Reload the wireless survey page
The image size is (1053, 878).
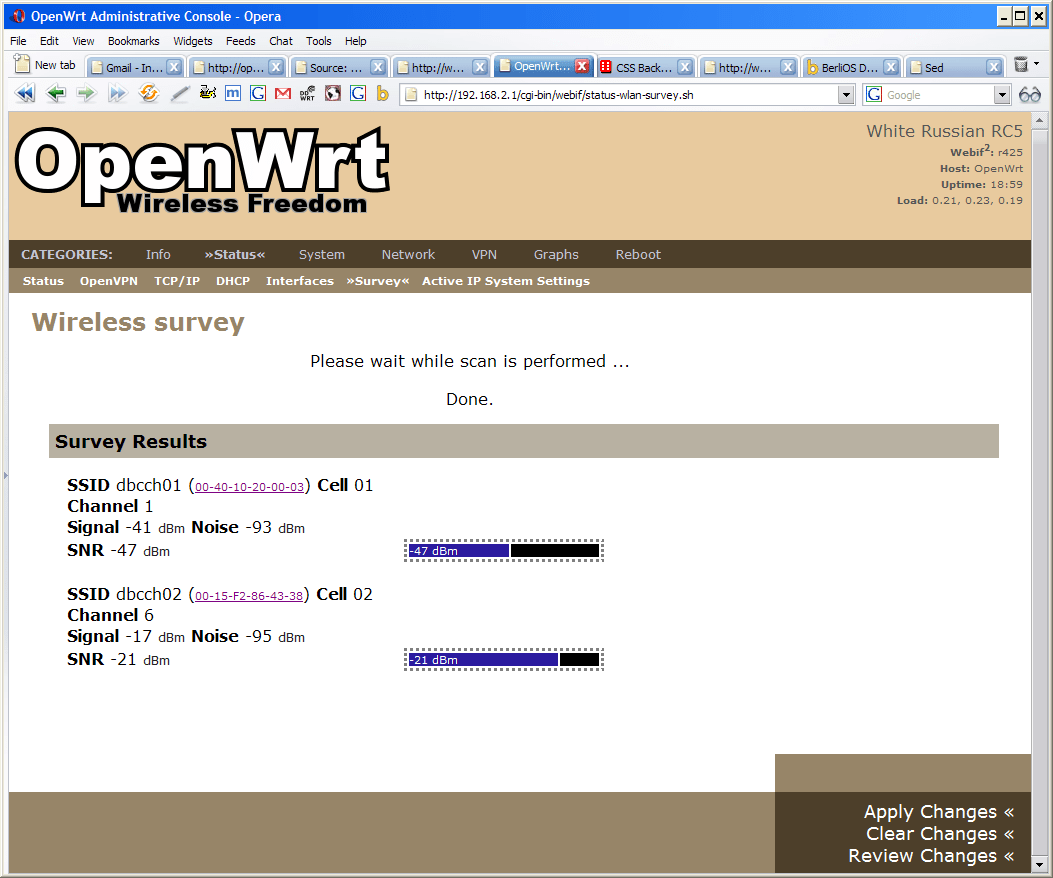(x=148, y=93)
